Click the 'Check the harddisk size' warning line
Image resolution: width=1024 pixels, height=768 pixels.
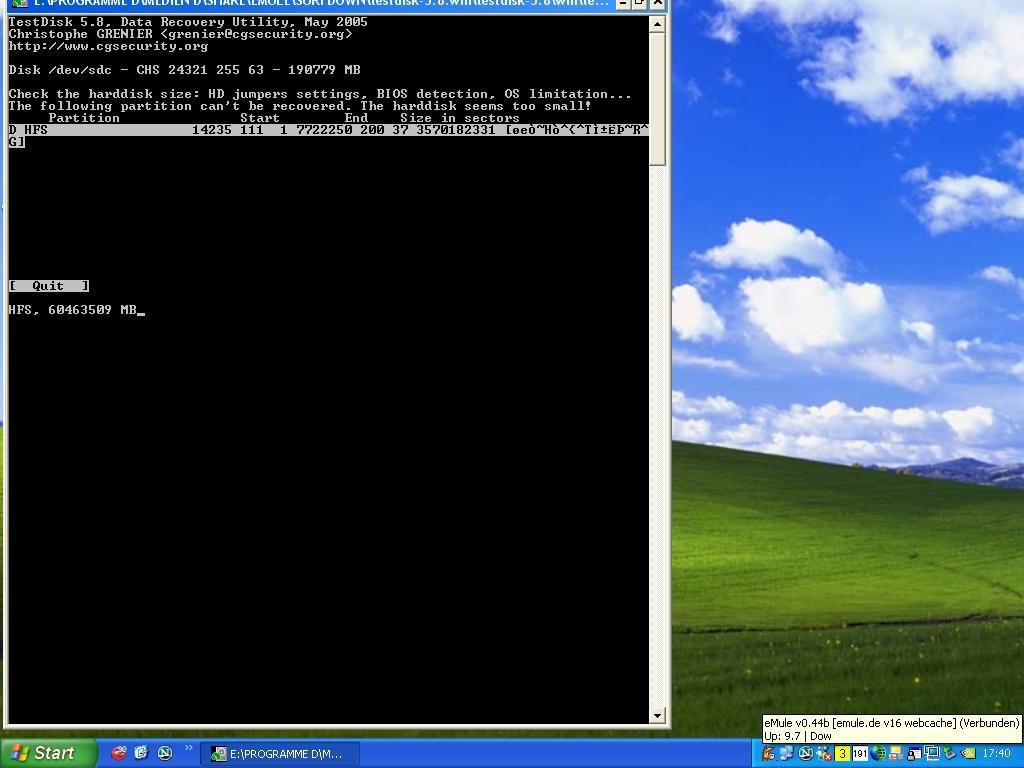click(x=320, y=94)
